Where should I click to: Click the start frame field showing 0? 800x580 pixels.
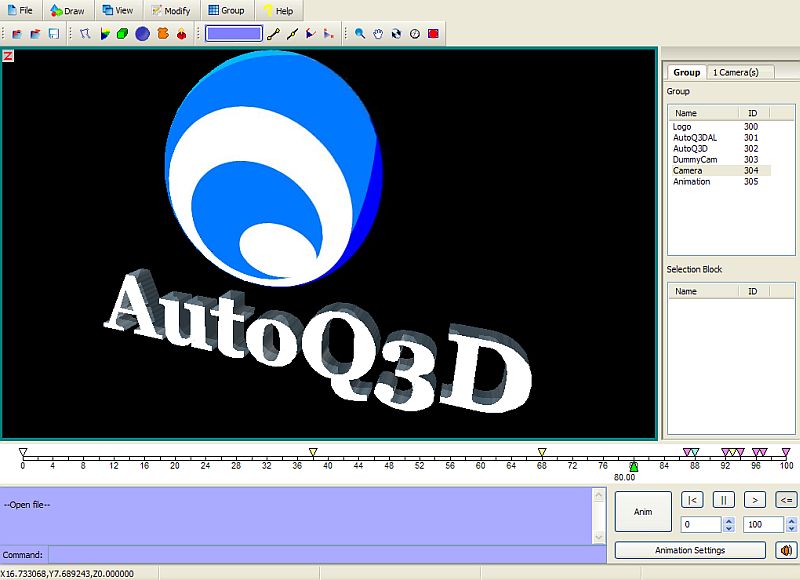tap(701, 524)
